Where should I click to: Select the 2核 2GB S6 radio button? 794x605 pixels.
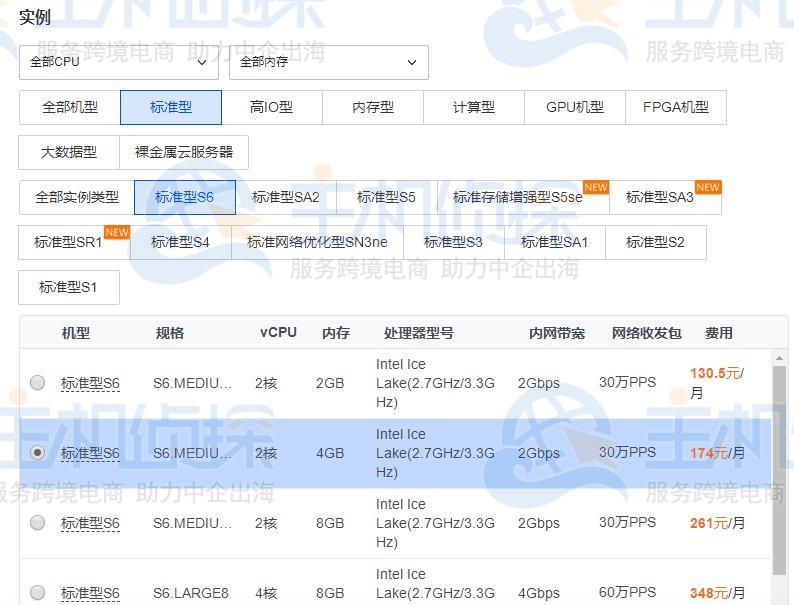pos(37,382)
